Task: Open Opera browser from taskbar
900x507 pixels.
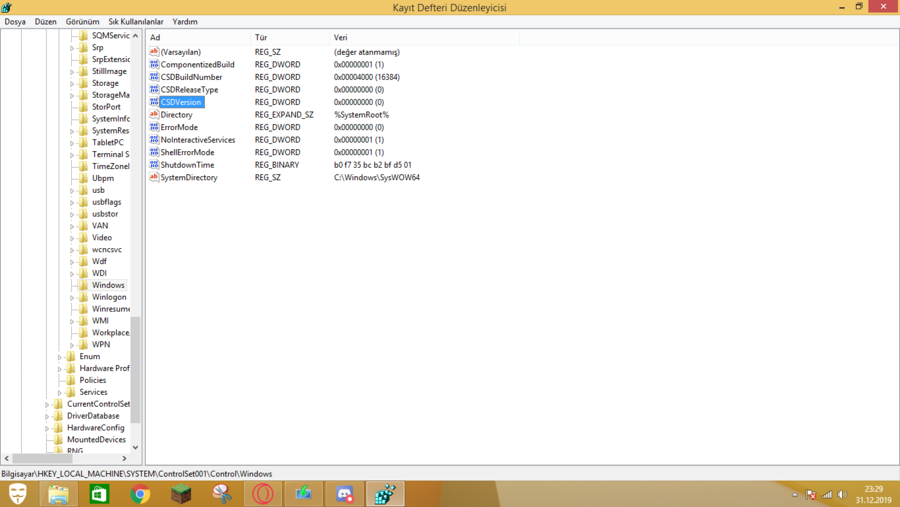Action: pos(262,494)
